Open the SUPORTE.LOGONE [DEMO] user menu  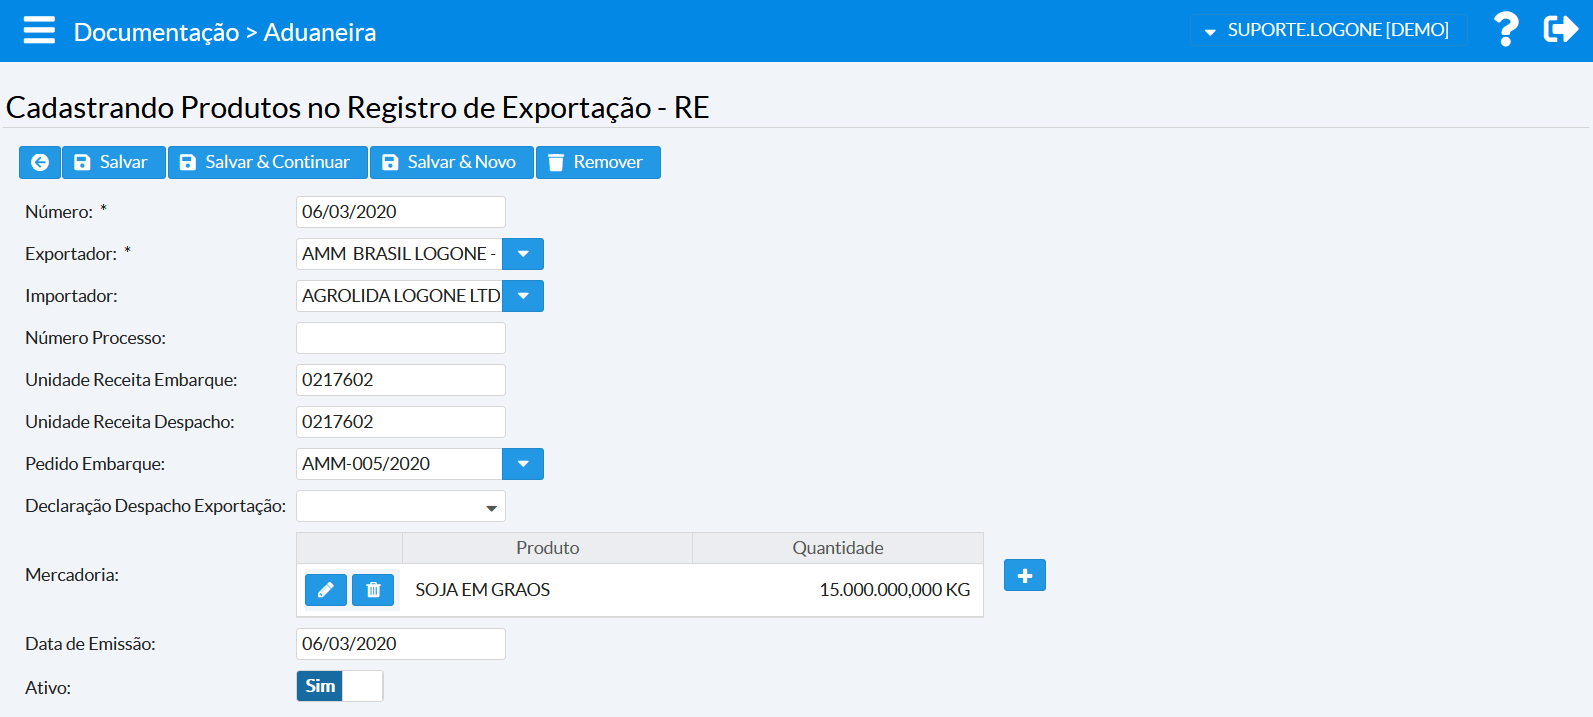1327,30
